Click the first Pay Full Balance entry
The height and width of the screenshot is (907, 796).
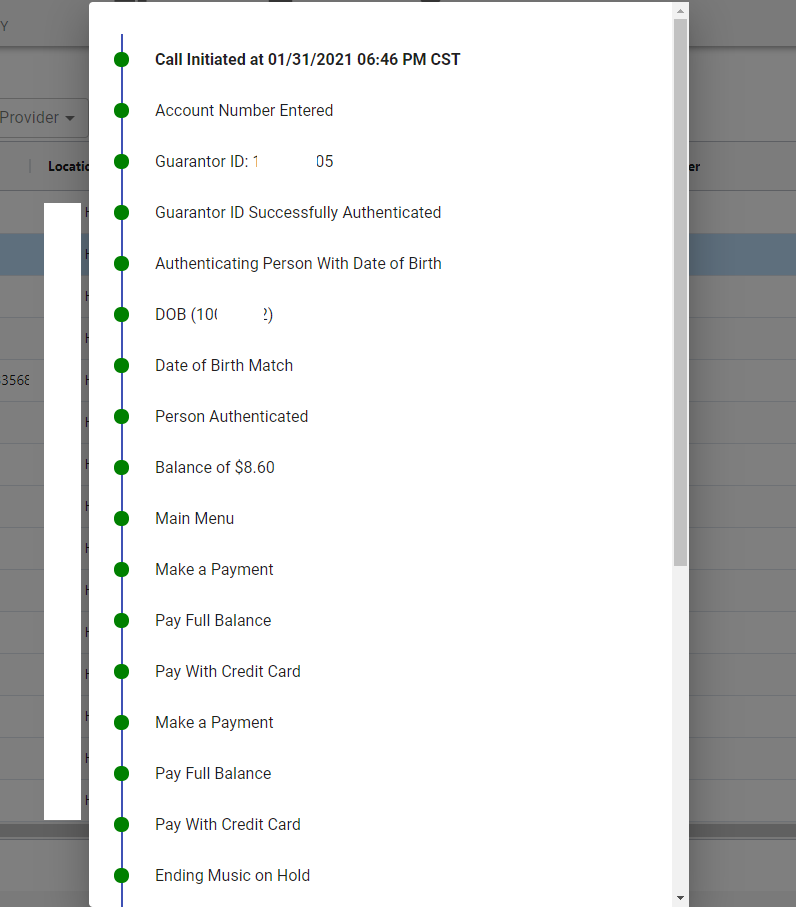point(213,621)
